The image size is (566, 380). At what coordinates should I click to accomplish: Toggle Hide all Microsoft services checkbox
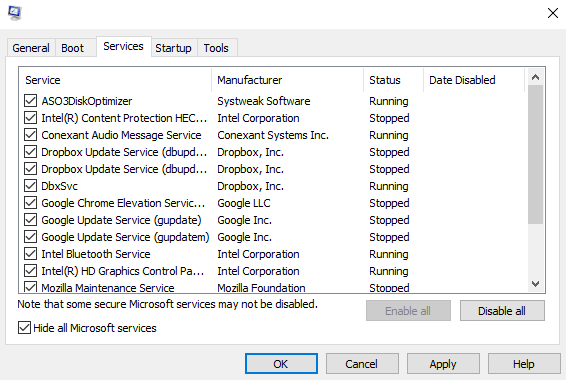pos(25,328)
